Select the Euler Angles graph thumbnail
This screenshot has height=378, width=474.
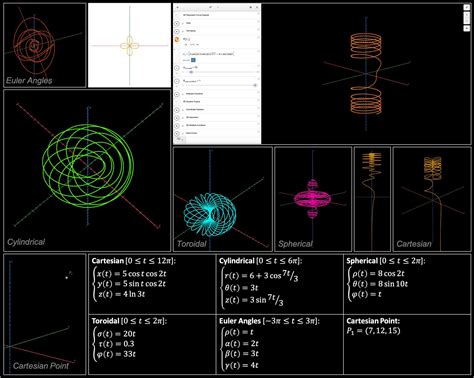pos(45,45)
